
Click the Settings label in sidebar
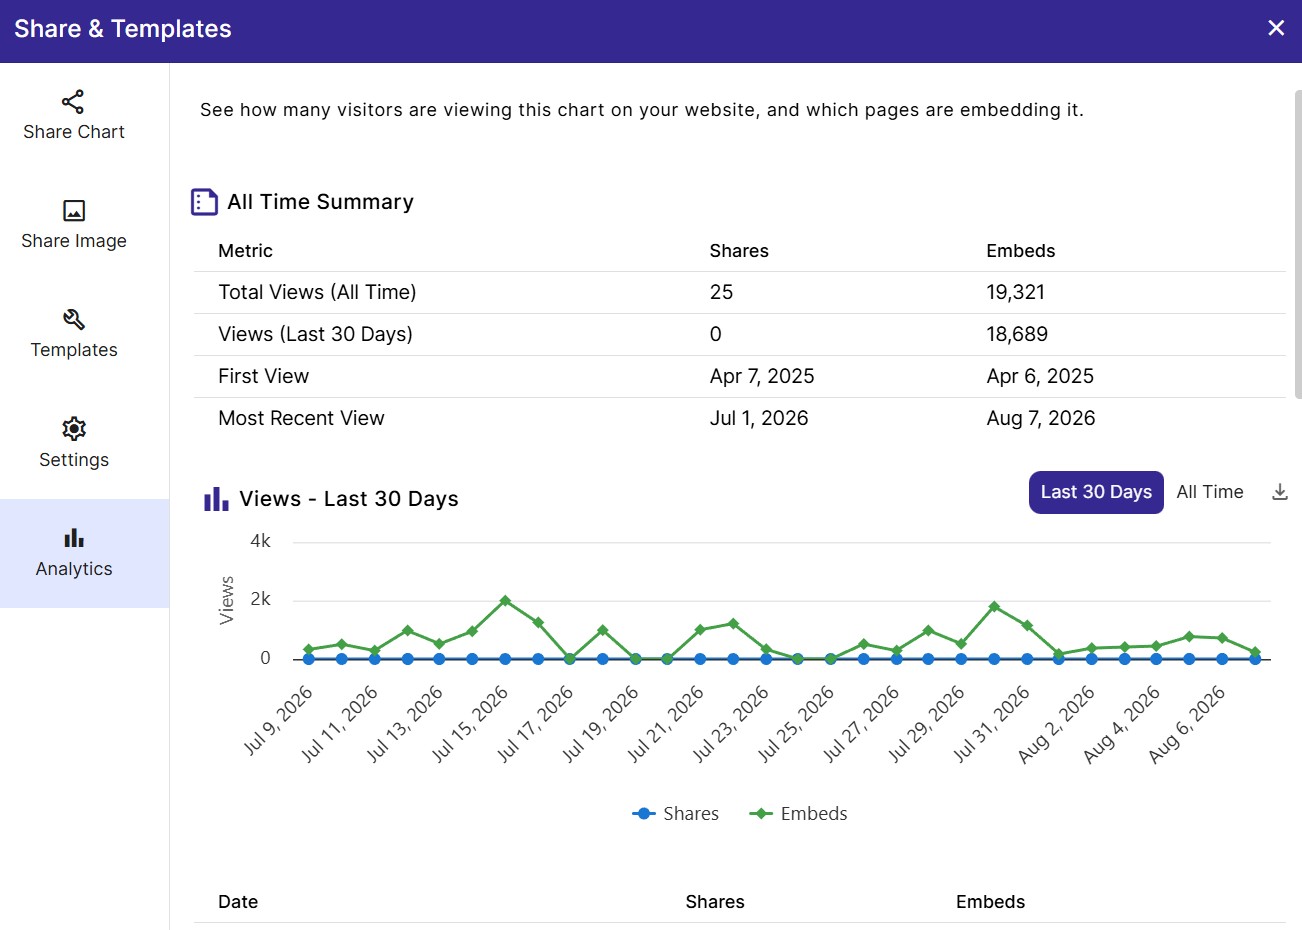(74, 460)
